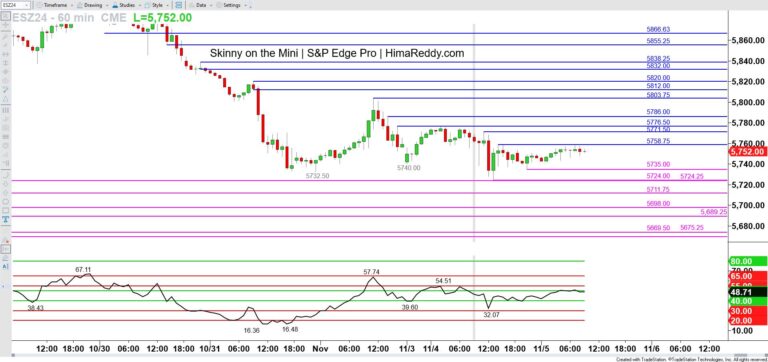Click the Drawing pencil icon in toolbar
768x362 pixels.
[x=79, y=5]
